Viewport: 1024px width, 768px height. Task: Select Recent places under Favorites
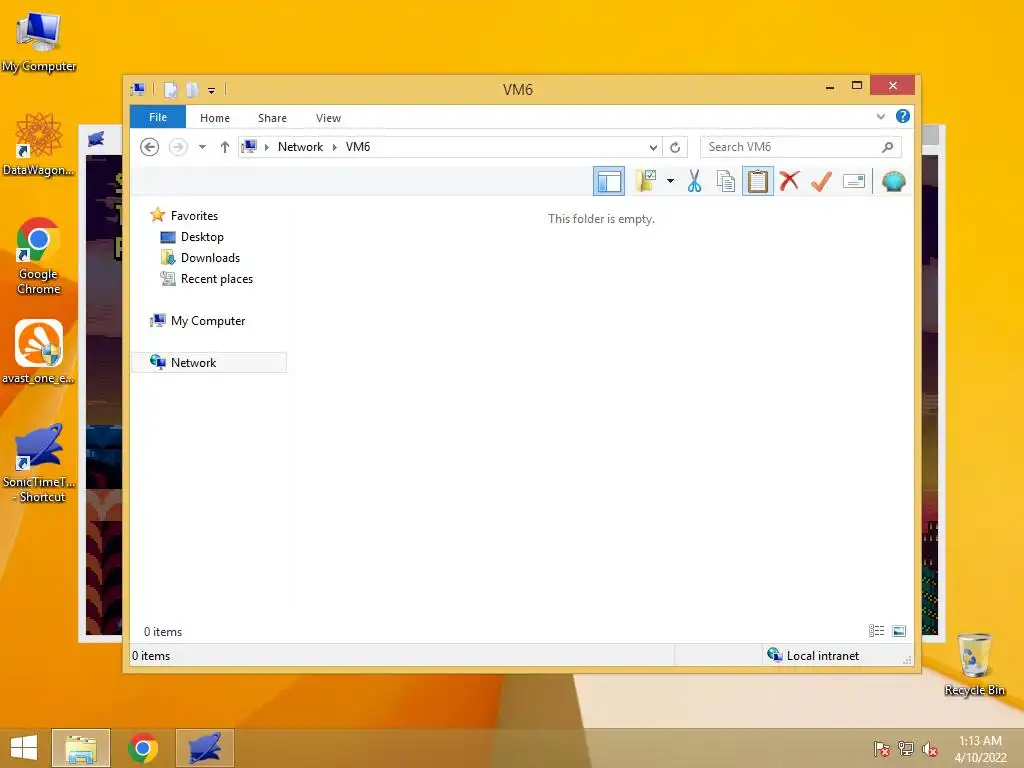coord(216,279)
